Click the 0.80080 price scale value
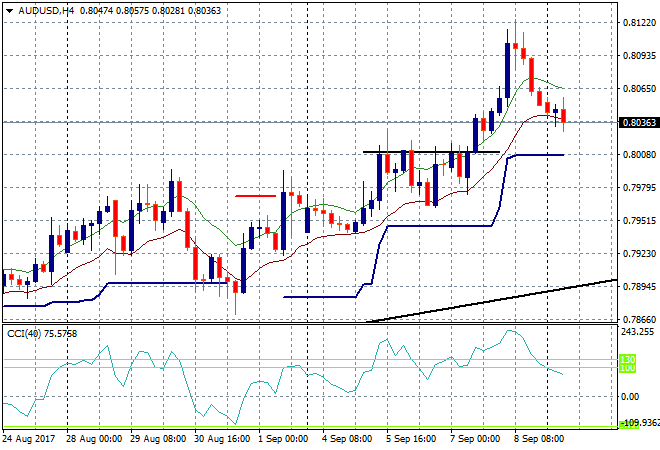The image size is (660, 450). [x=639, y=154]
